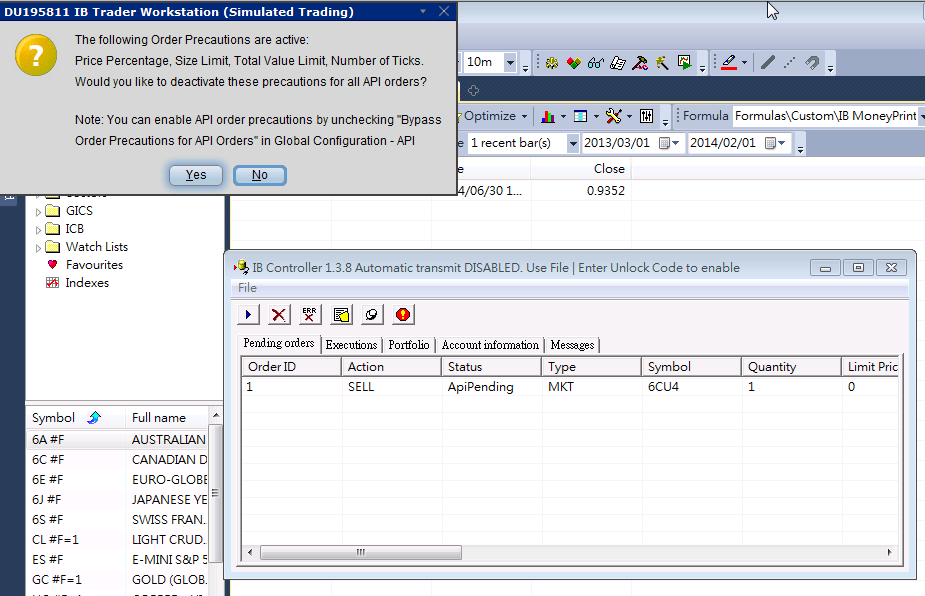
Task: Open the bar chart icon dropdown arrow
Action: click(563, 116)
